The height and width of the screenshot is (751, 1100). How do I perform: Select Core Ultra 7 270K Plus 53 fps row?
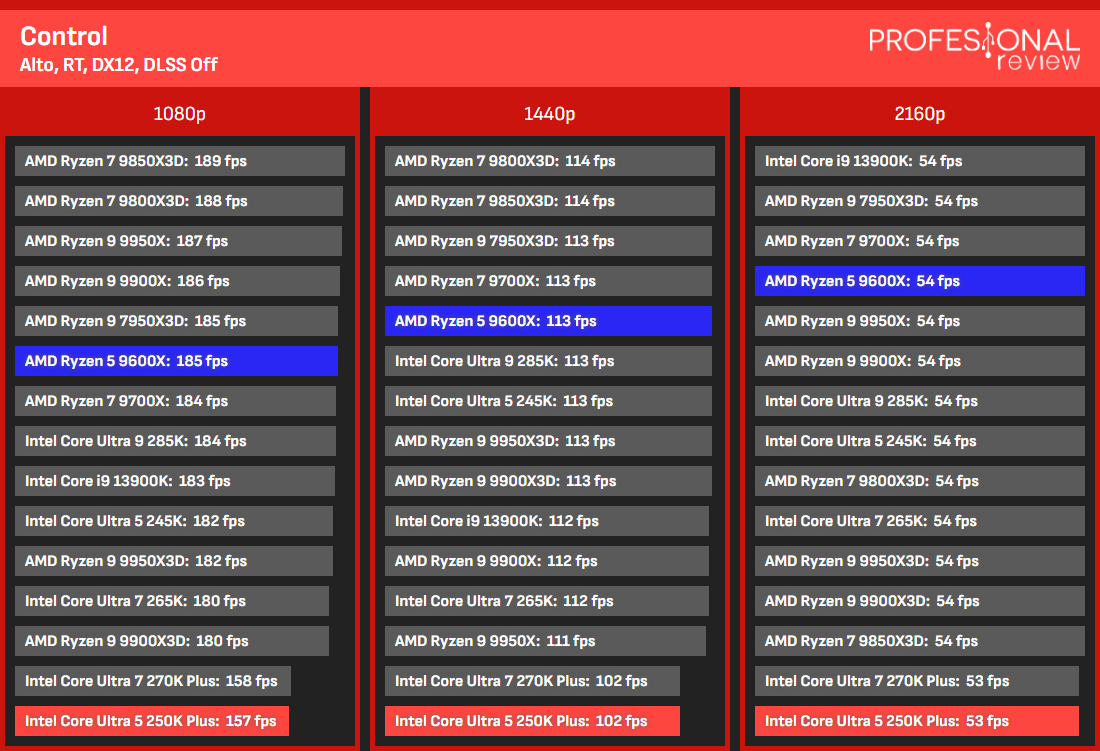[917, 681]
